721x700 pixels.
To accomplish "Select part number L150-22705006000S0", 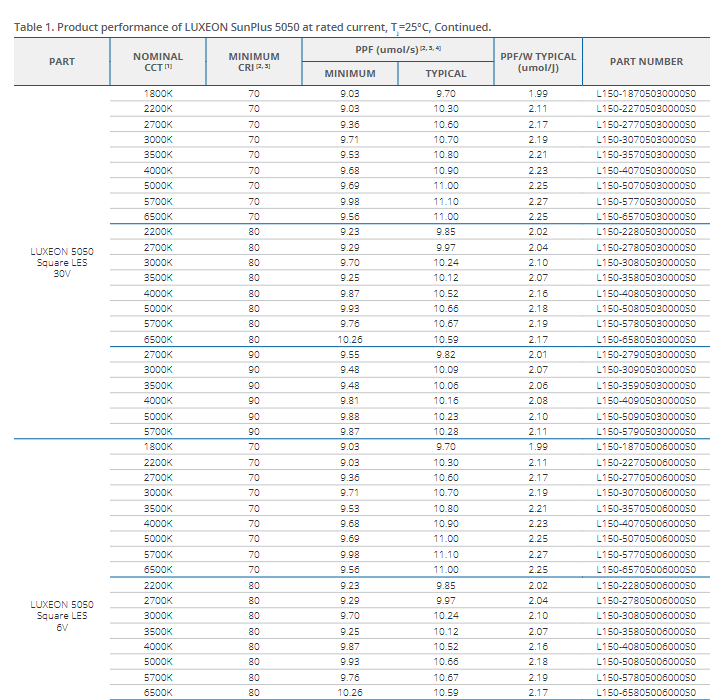I will (646, 462).
